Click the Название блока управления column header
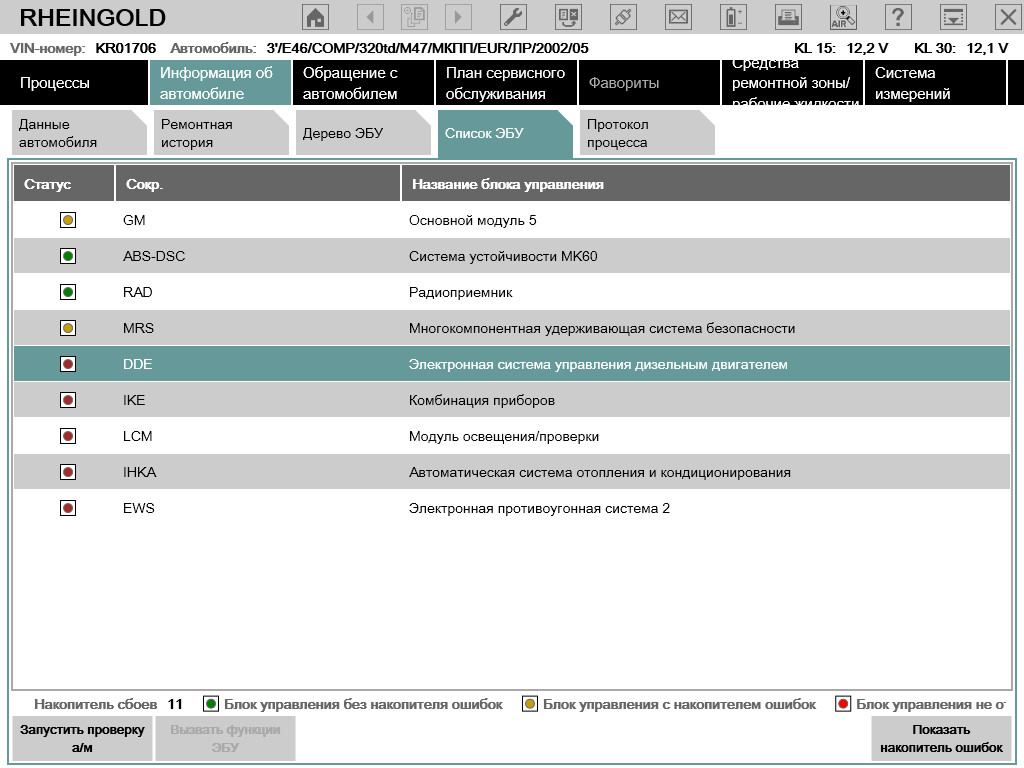 [706, 184]
